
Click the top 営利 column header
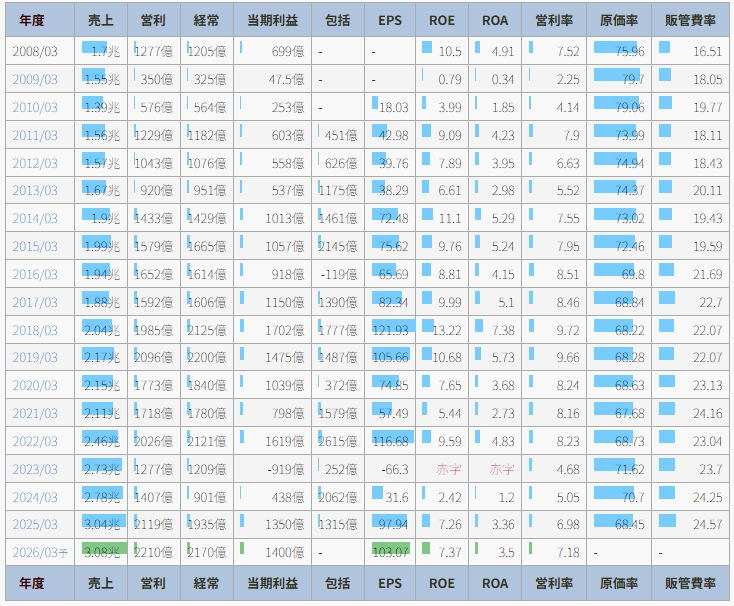pyautogui.click(x=154, y=20)
